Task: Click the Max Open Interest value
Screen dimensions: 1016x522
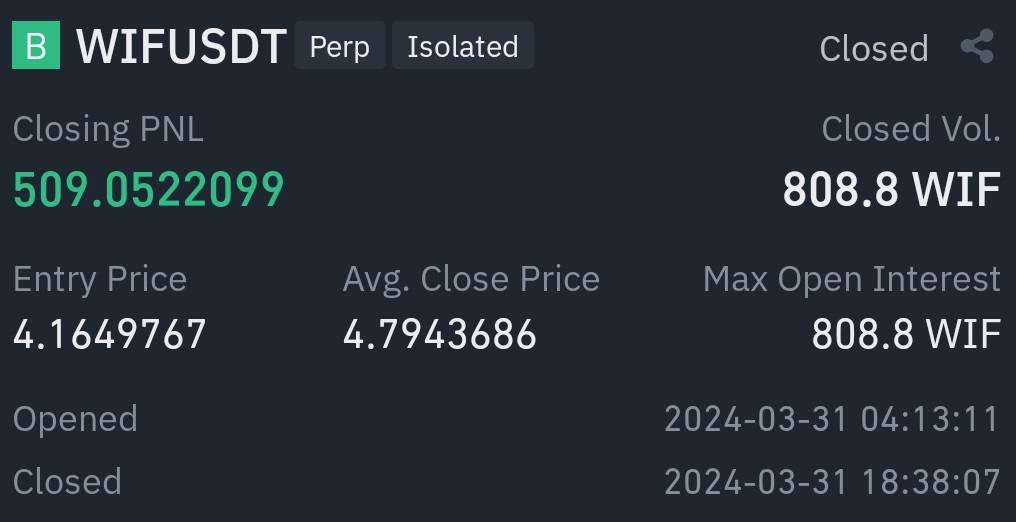Action: pyautogui.click(x=905, y=334)
